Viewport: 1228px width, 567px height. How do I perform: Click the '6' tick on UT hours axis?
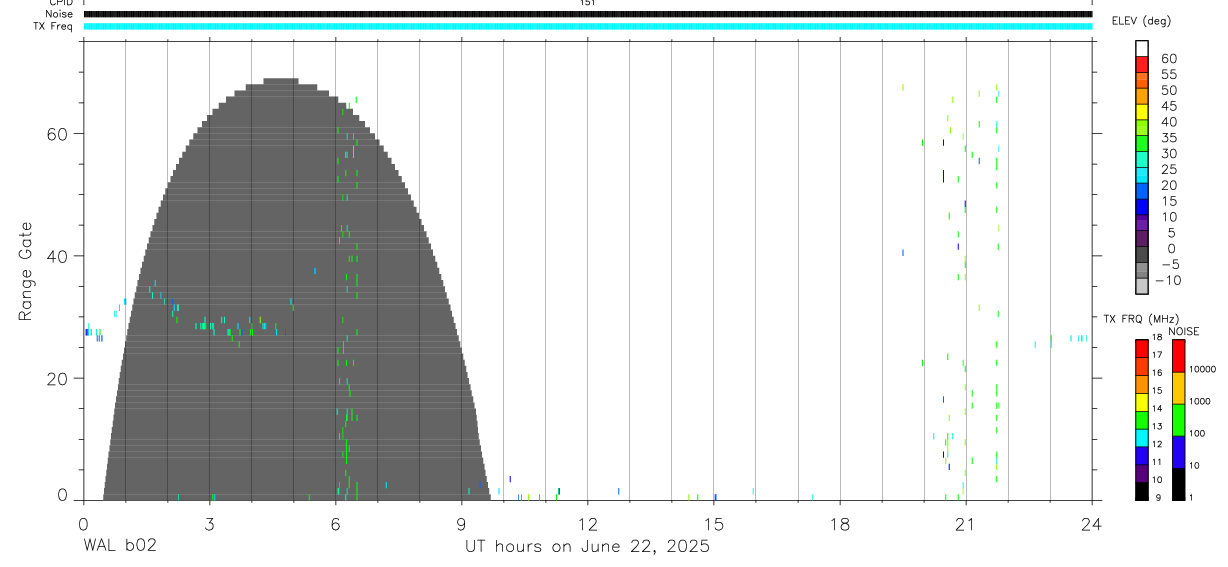point(336,523)
